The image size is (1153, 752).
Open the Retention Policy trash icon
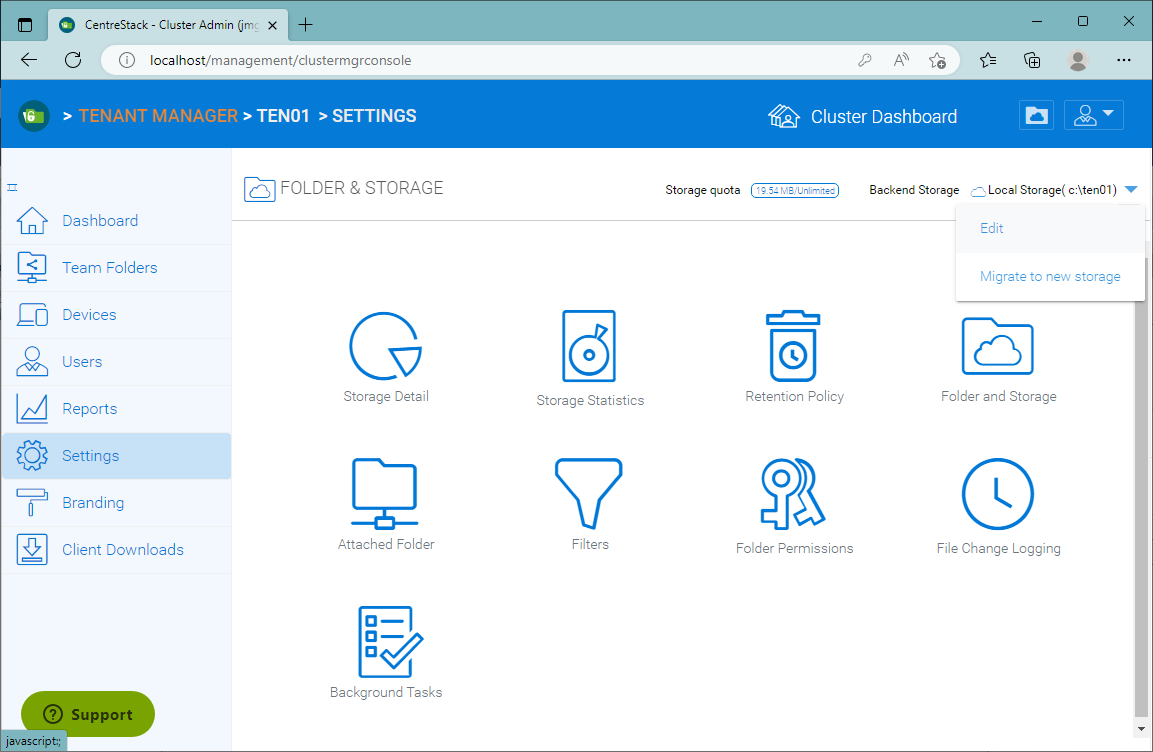pyautogui.click(x=793, y=346)
